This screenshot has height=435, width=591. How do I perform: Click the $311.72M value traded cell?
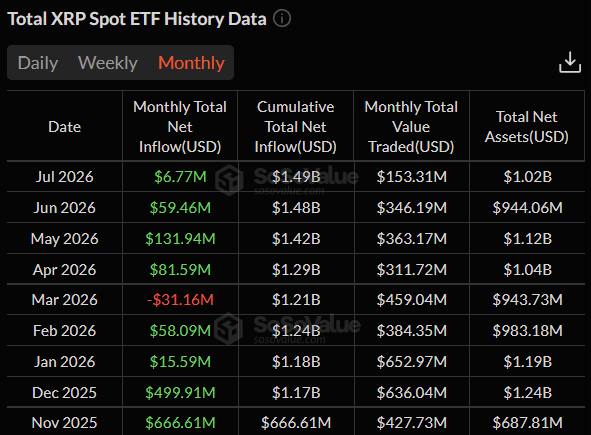click(x=412, y=270)
